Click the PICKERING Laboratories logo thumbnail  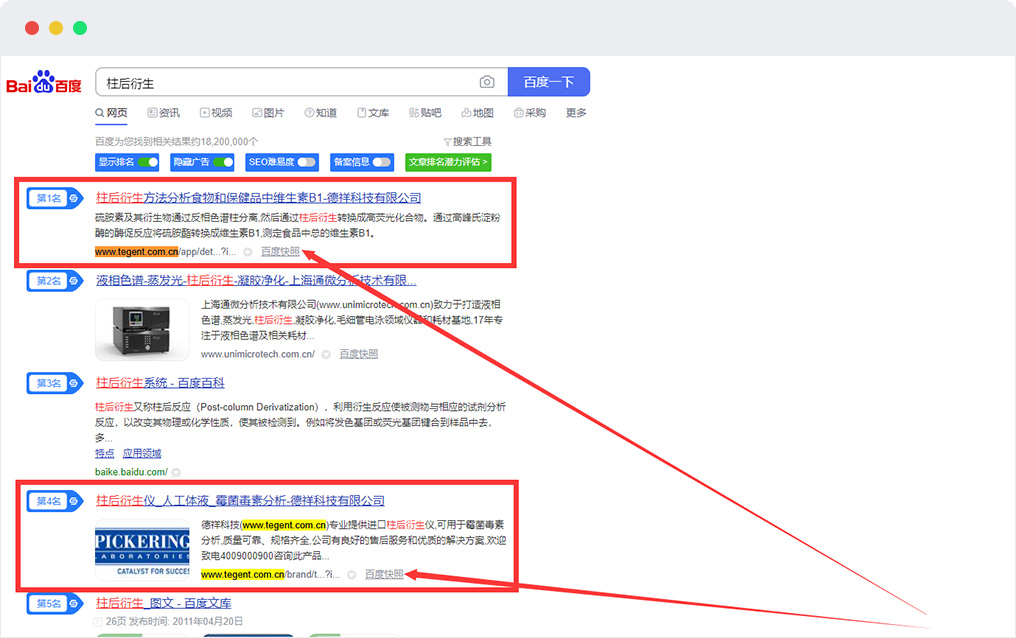click(x=142, y=550)
